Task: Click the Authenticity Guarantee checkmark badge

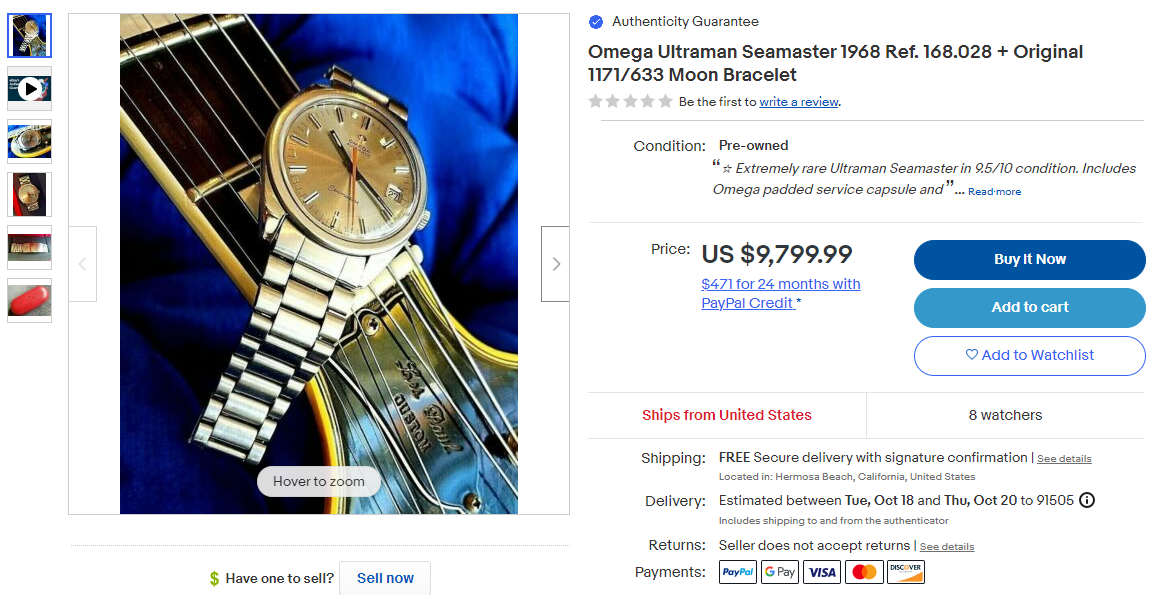Action: pos(596,22)
